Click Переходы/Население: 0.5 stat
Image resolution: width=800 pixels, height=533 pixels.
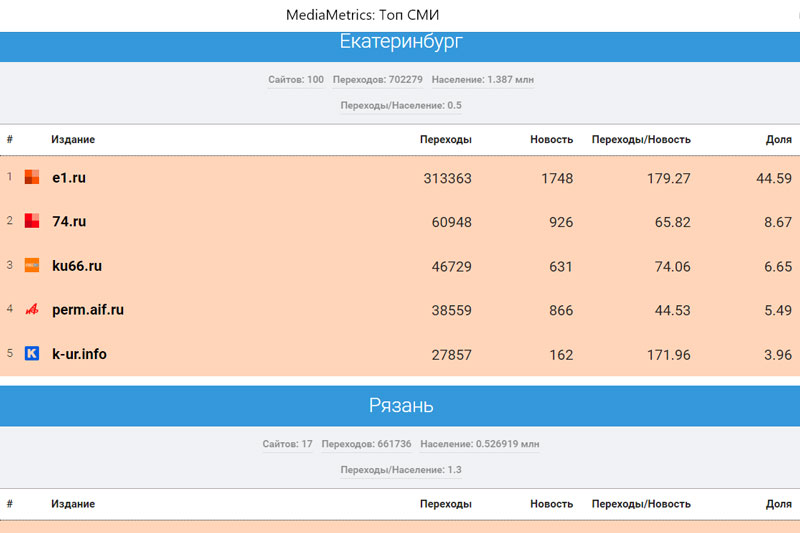point(401,106)
